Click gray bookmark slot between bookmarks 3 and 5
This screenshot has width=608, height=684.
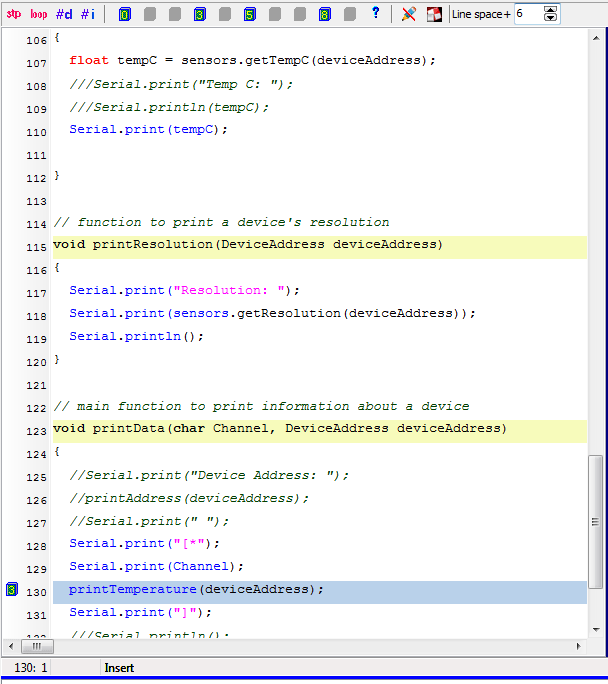tap(225, 14)
